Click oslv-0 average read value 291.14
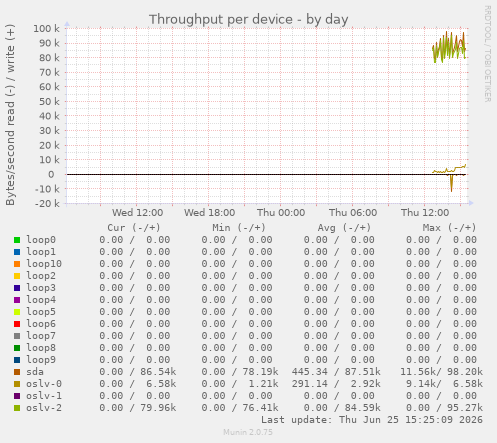 click(310, 384)
